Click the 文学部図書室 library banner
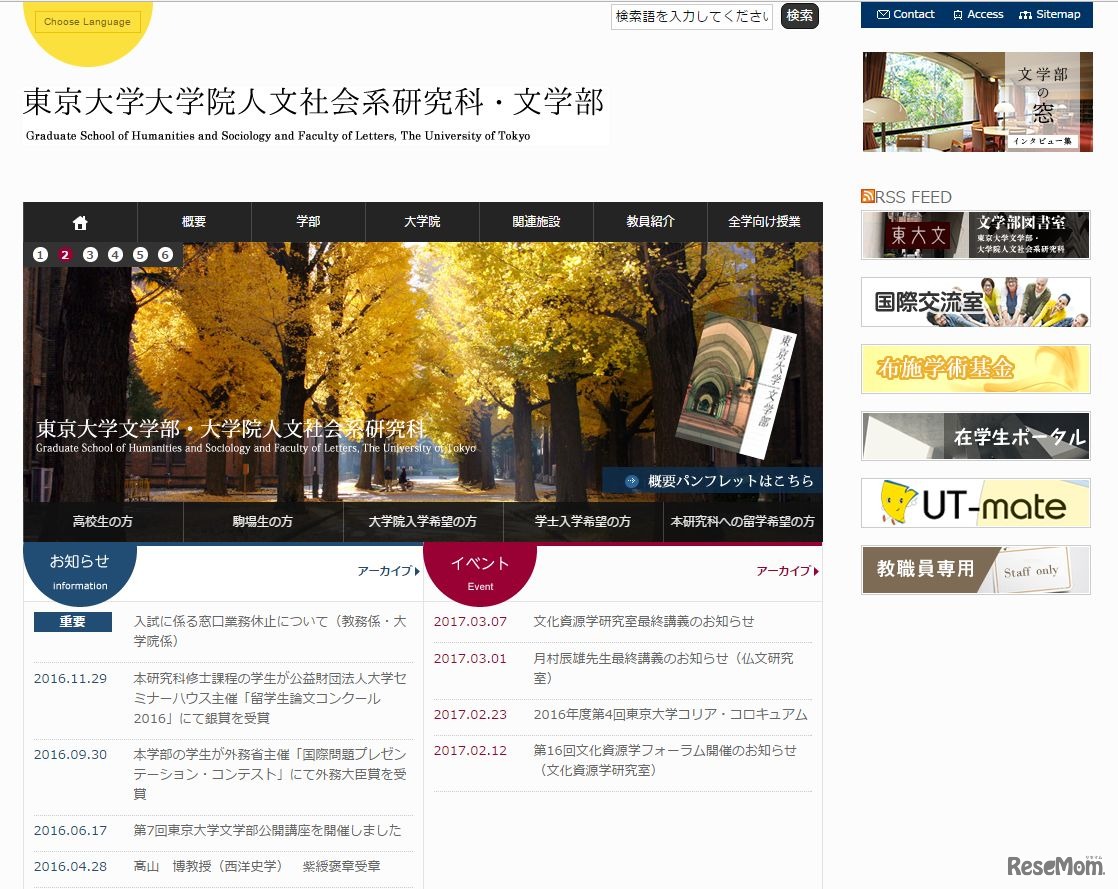 (x=975, y=235)
